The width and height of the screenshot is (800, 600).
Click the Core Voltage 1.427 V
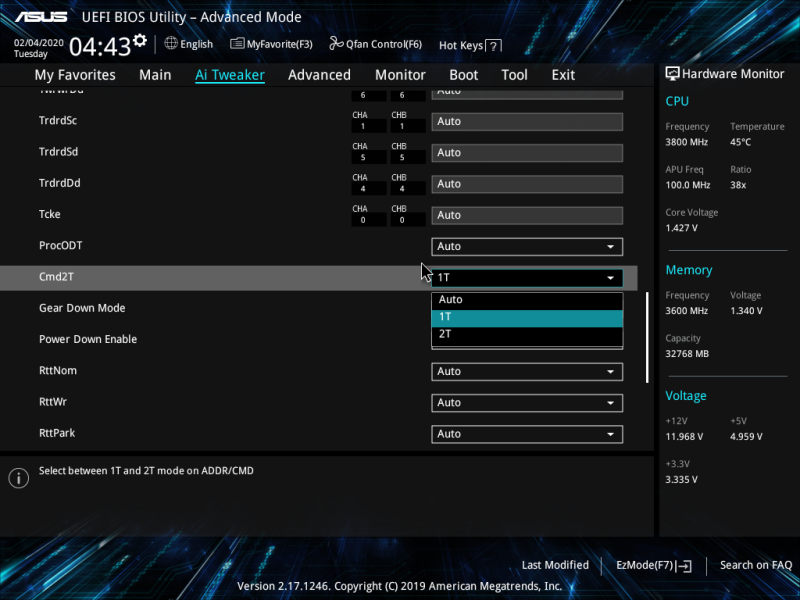pyautogui.click(x=682, y=228)
